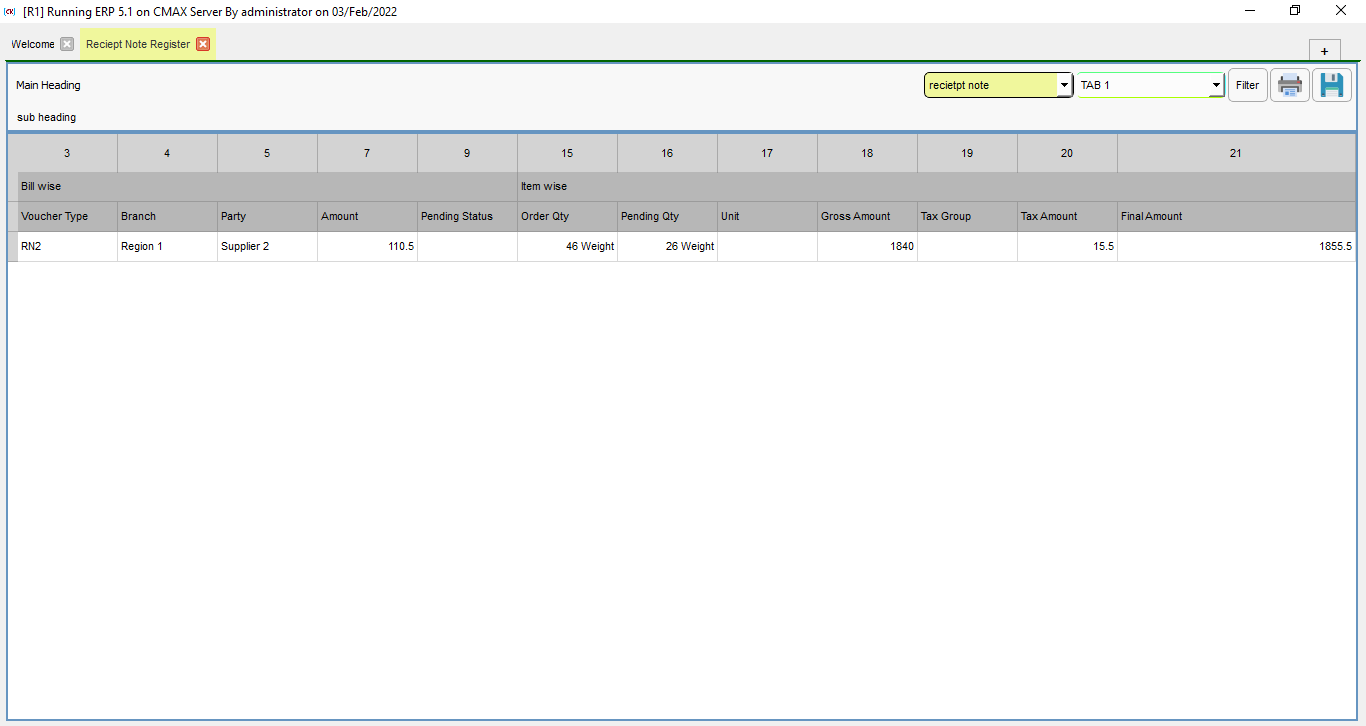Image resolution: width=1366 pixels, height=726 pixels.
Task: Click the Filter button
Action: pos(1247,85)
